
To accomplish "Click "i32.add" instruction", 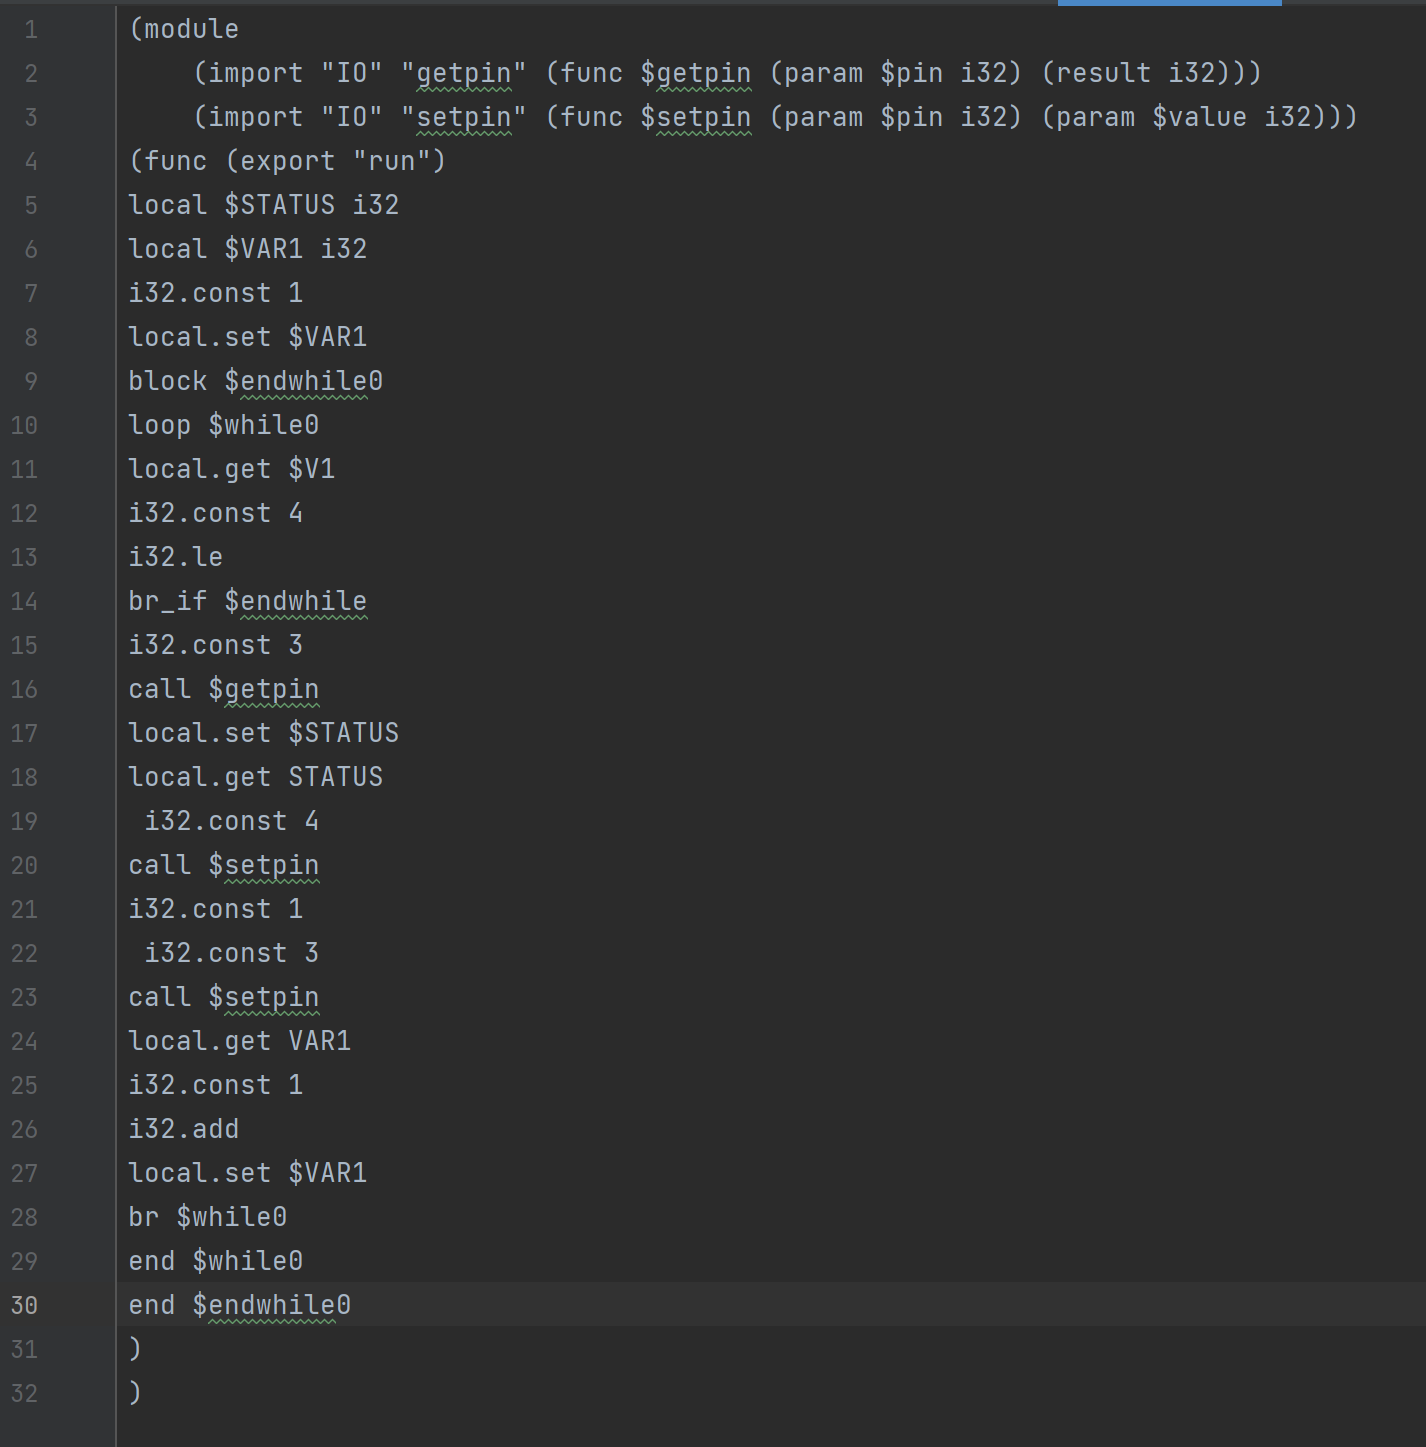I will pyautogui.click(x=184, y=1130).
